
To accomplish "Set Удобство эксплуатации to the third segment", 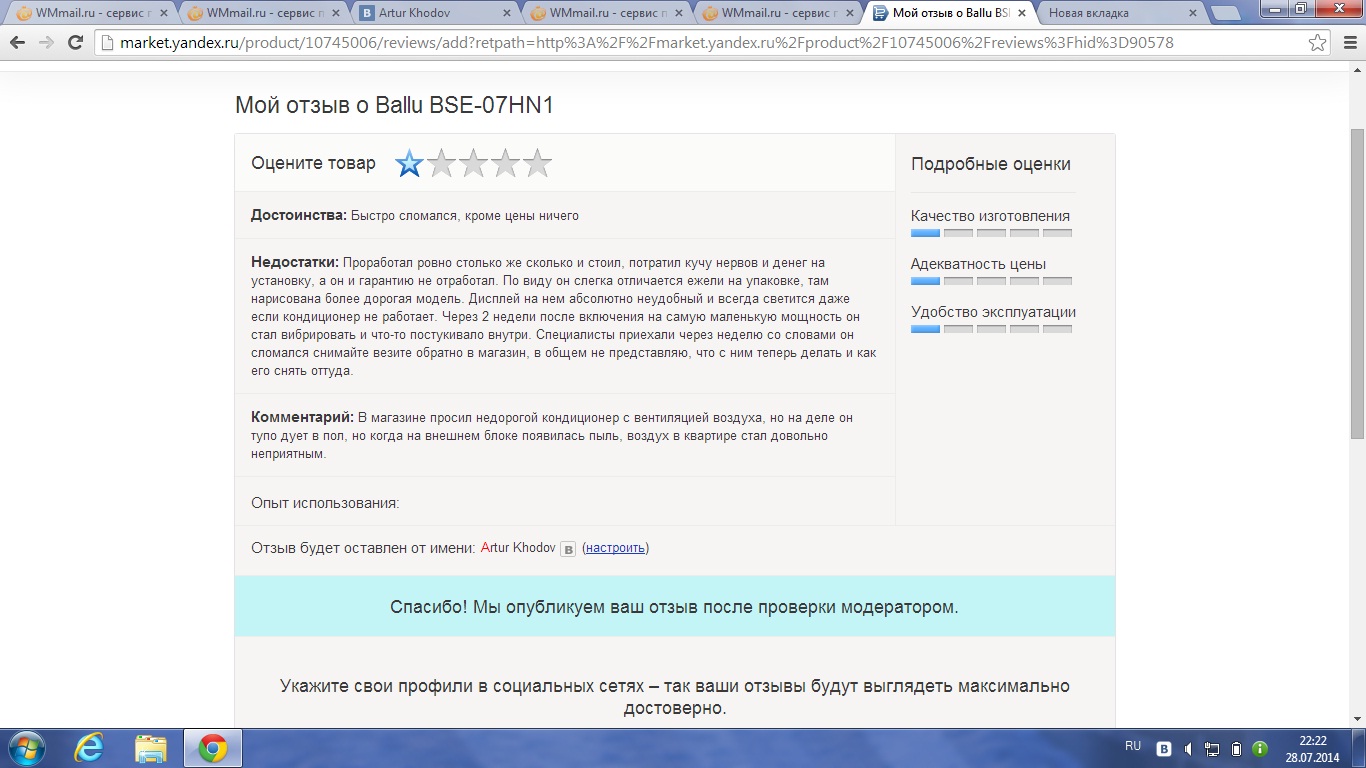I will pyautogui.click(x=991, y=329).
